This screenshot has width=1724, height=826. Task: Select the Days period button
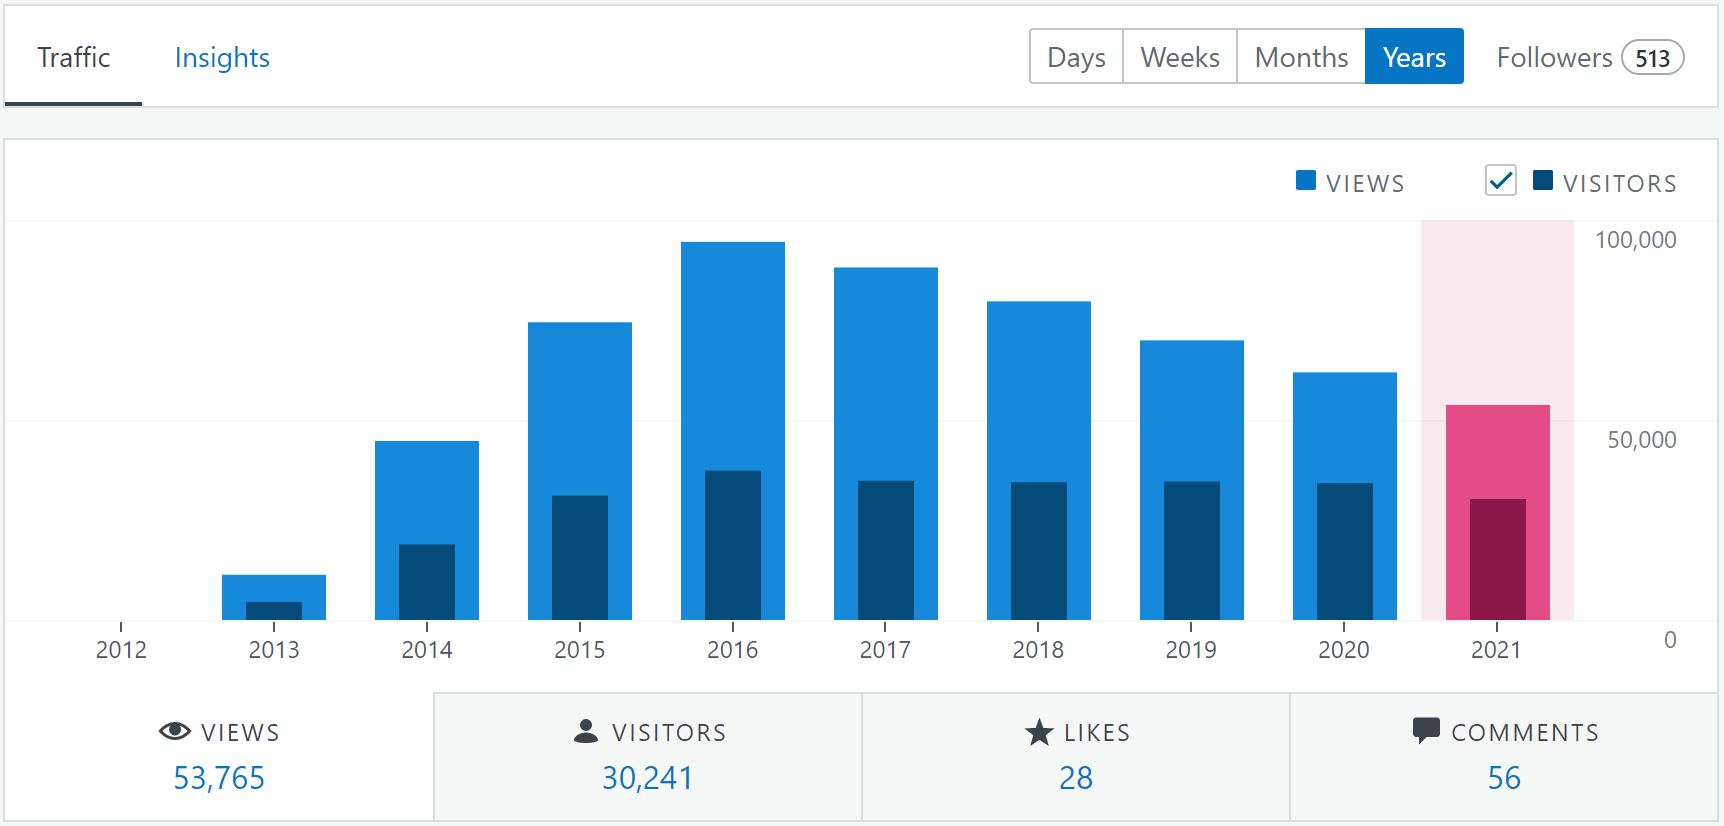[x=1076, y=57]
